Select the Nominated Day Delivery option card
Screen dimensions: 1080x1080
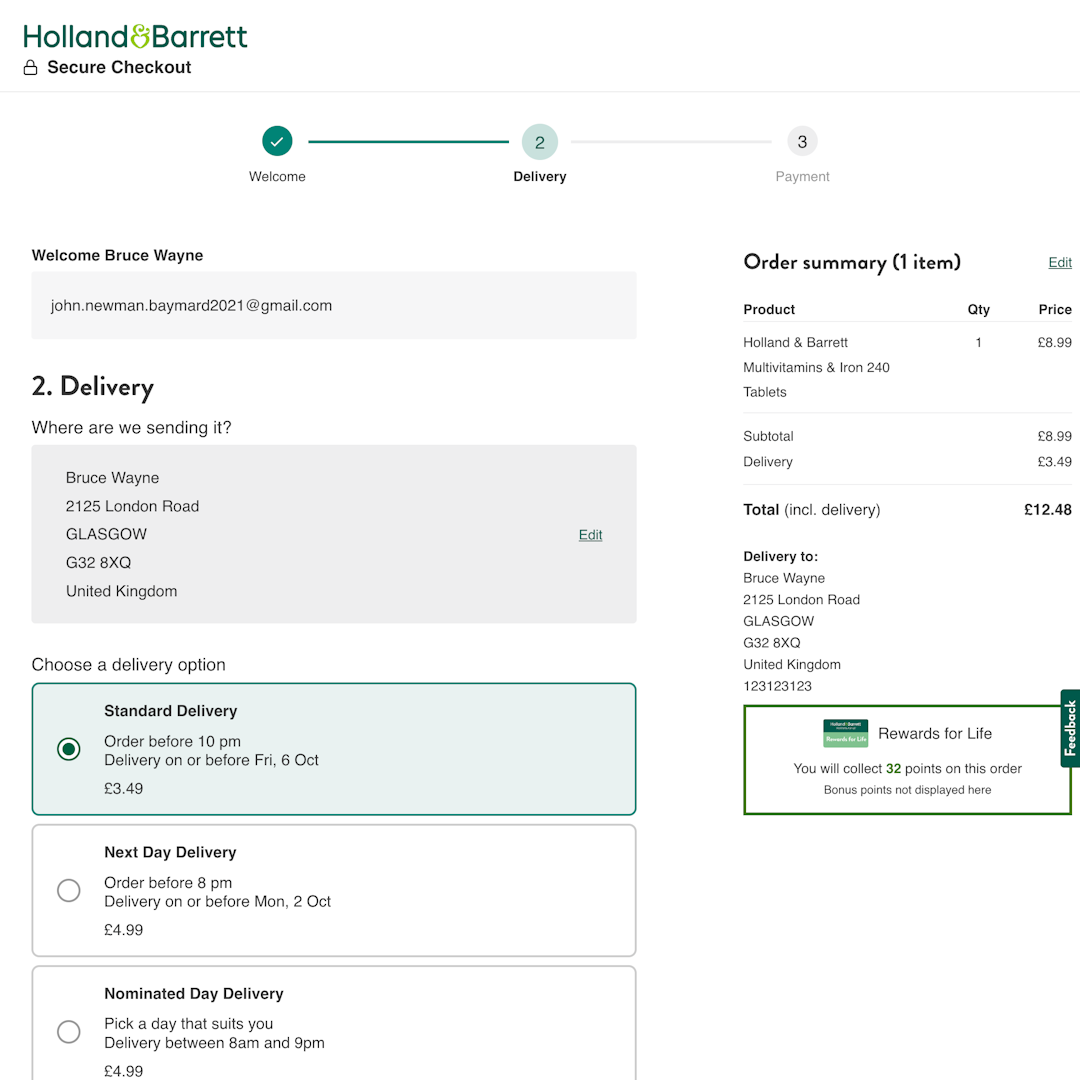(x=334, y=1023)
